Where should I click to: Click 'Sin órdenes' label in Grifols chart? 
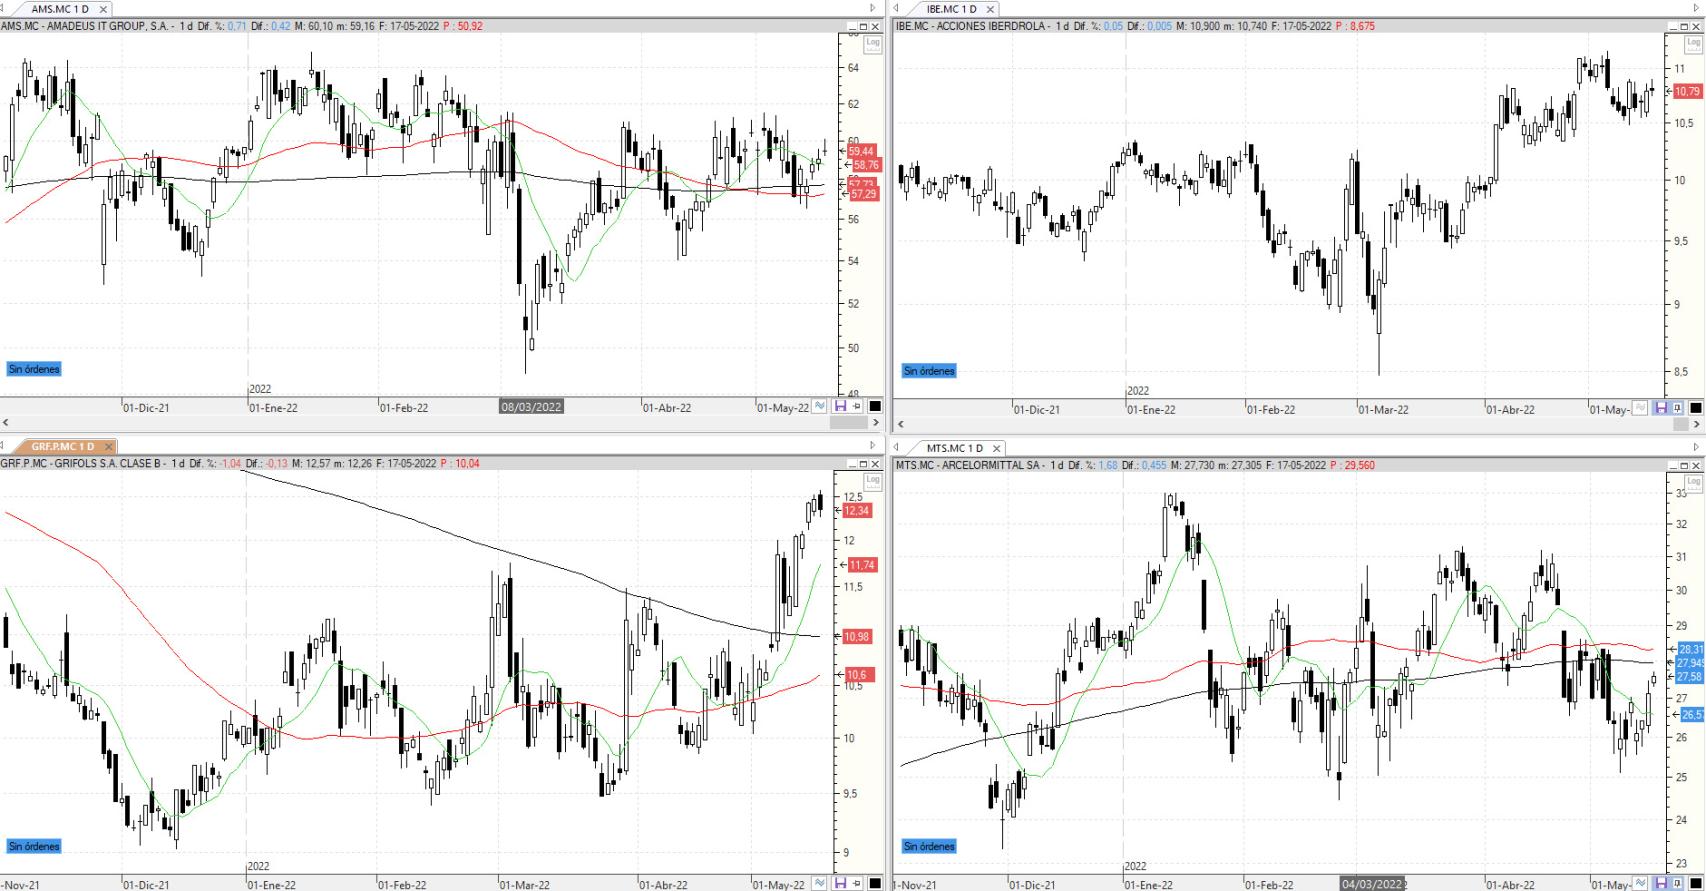(x=34, y=846)
